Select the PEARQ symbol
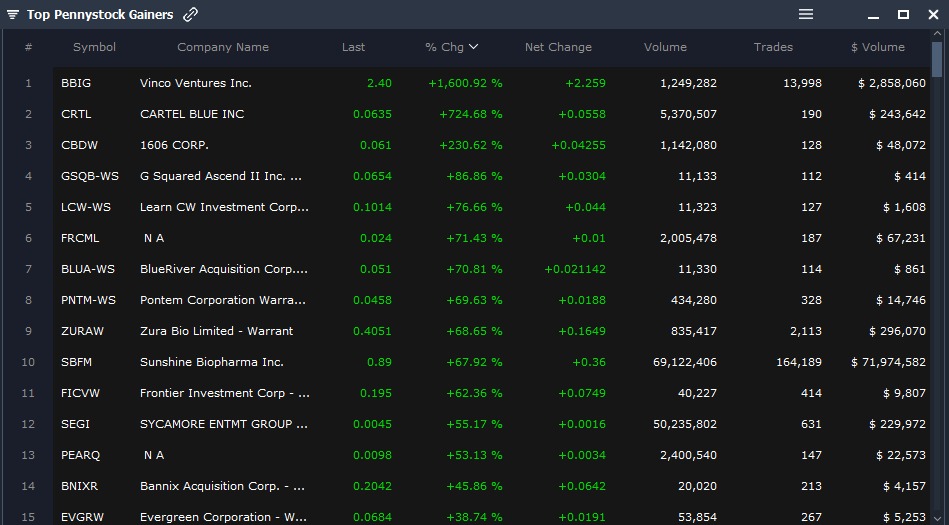The width and height of the screenshot is (949, 525). (x=80, y=455)
